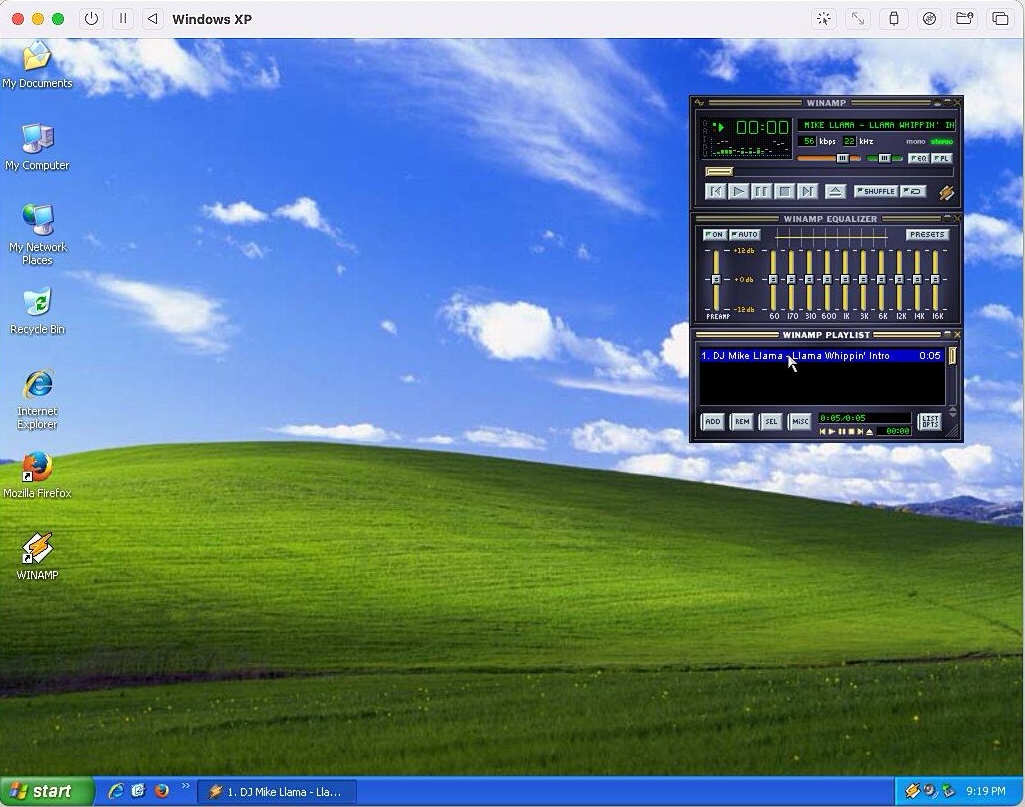Toggle the equalizer AUTO button

745,235
